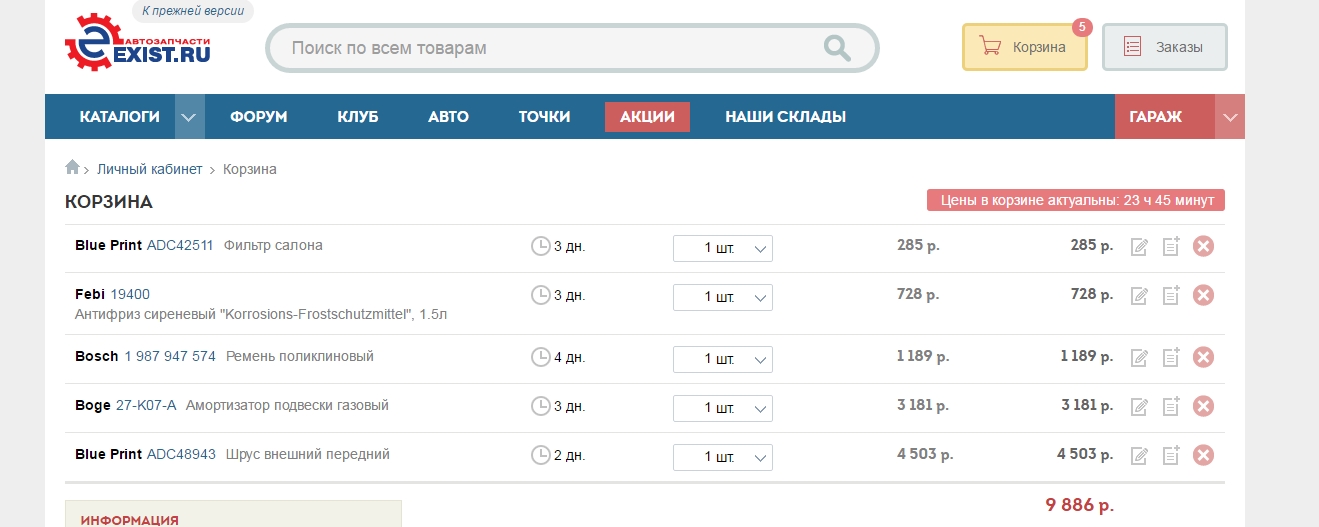Viewport: 1319px width, 527px height.
Task: Click Фильтр салона item description
Action: (x=273, y=245)
